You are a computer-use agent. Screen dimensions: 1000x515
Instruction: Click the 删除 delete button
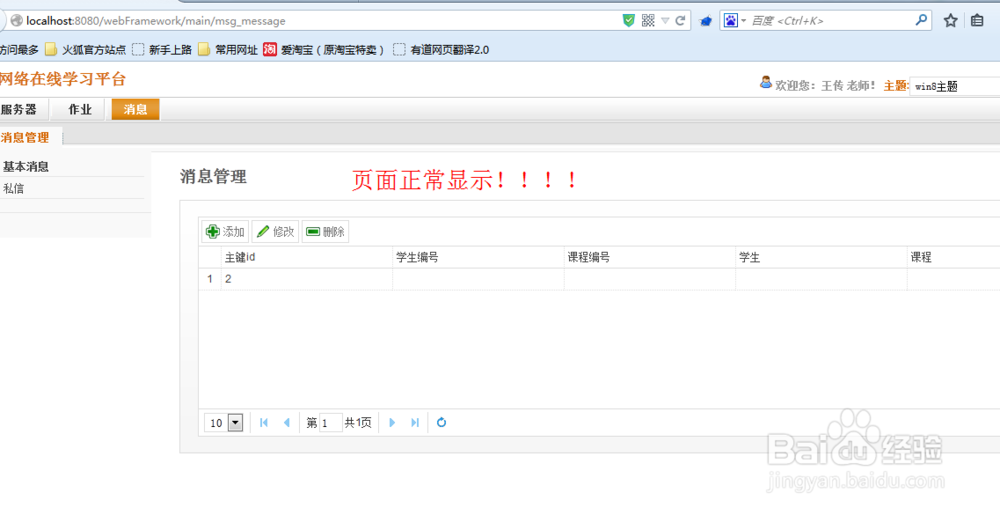[x=325, y=231]
